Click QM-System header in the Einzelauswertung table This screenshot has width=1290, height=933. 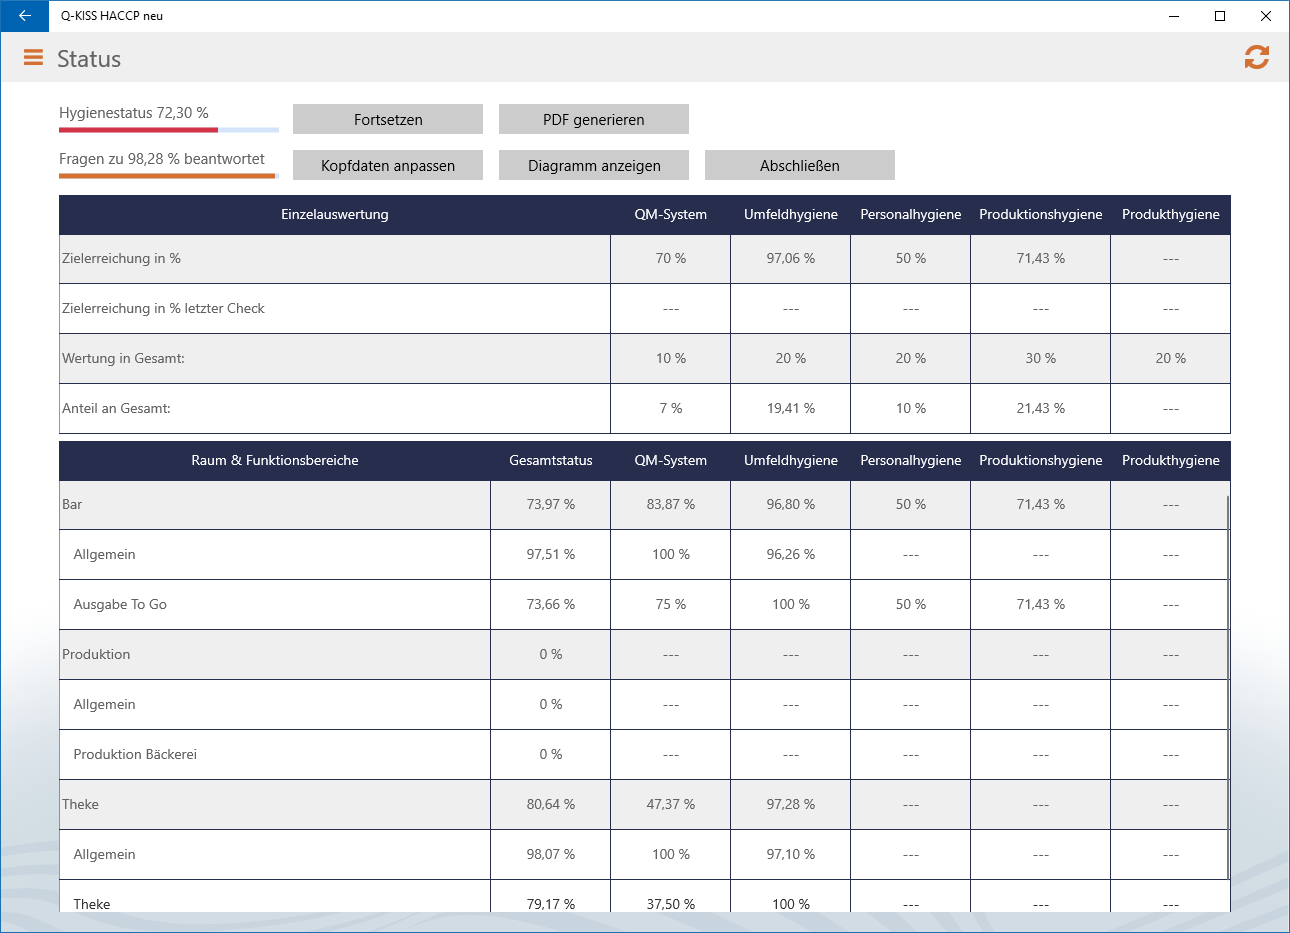[671, 214]
